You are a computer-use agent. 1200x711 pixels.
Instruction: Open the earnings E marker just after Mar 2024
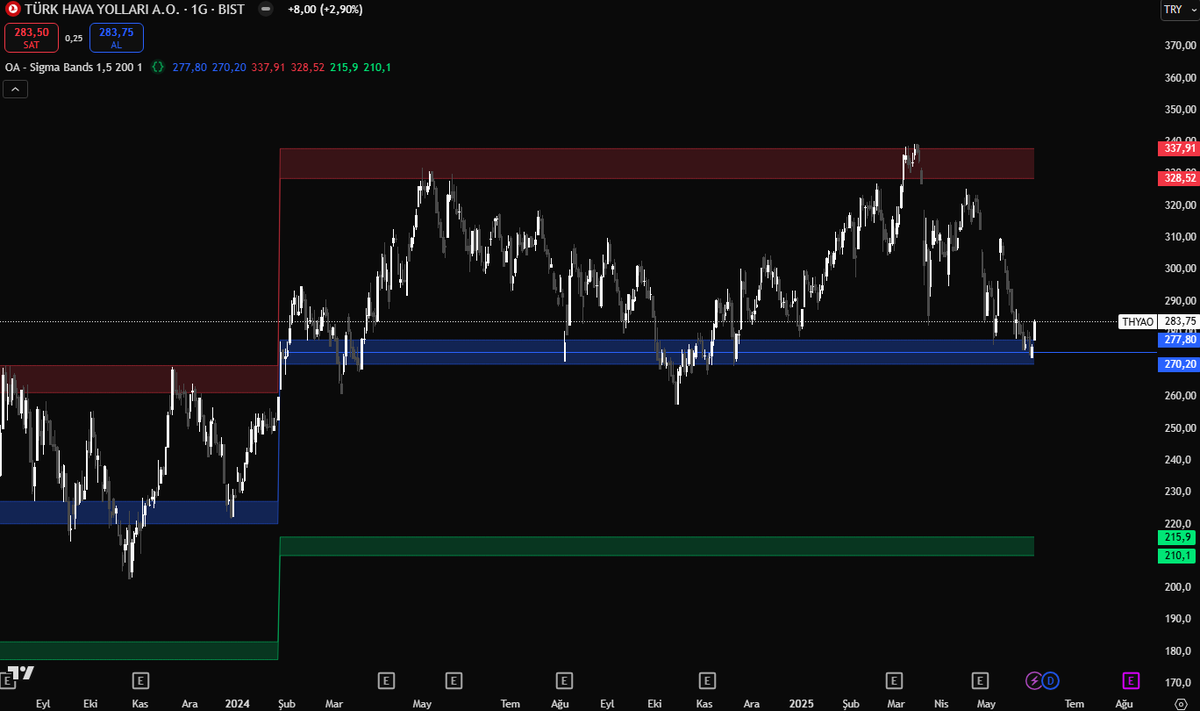[386, 681]
